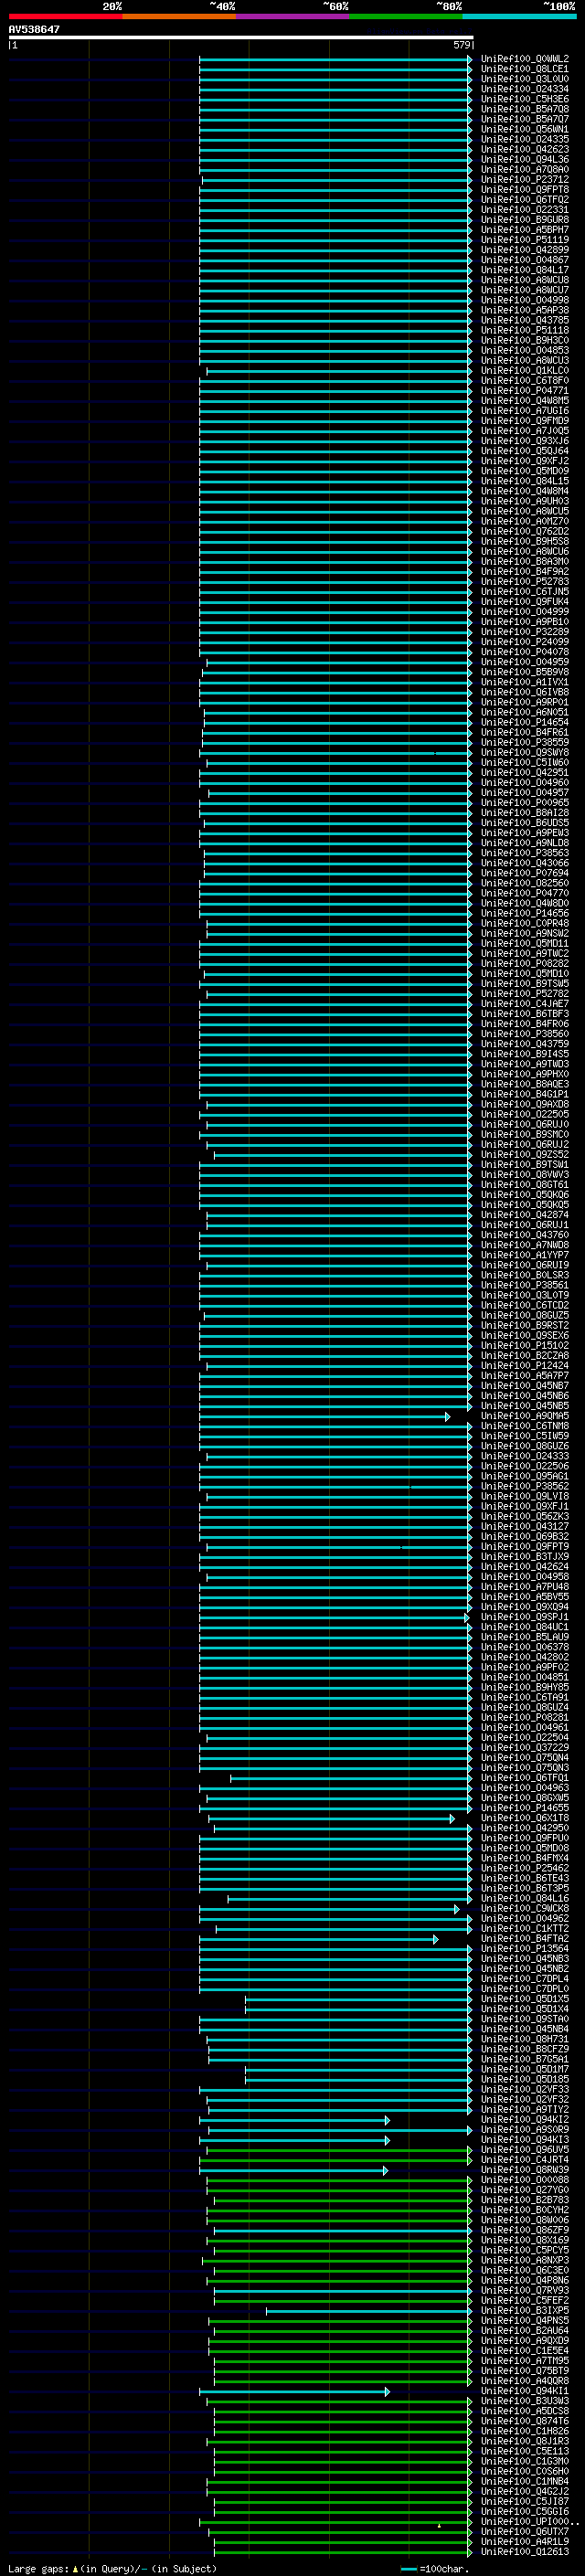Click the UniRef100_C5J187 label

[525, 2501]
